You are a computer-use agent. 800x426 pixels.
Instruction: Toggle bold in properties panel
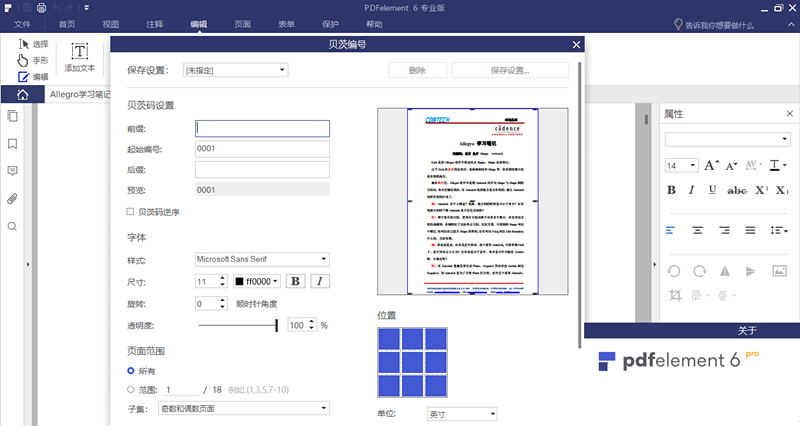pyautogui.click(x=671, y=190)
